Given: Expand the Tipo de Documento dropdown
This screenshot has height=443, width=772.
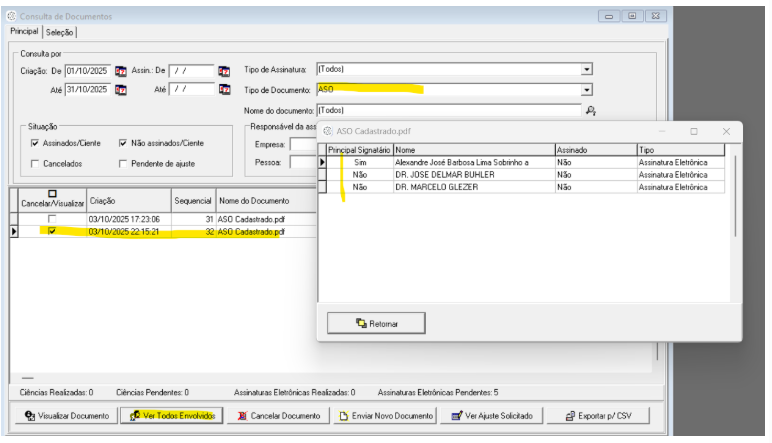Looking at the screenshot, I should tap(587, 90).
